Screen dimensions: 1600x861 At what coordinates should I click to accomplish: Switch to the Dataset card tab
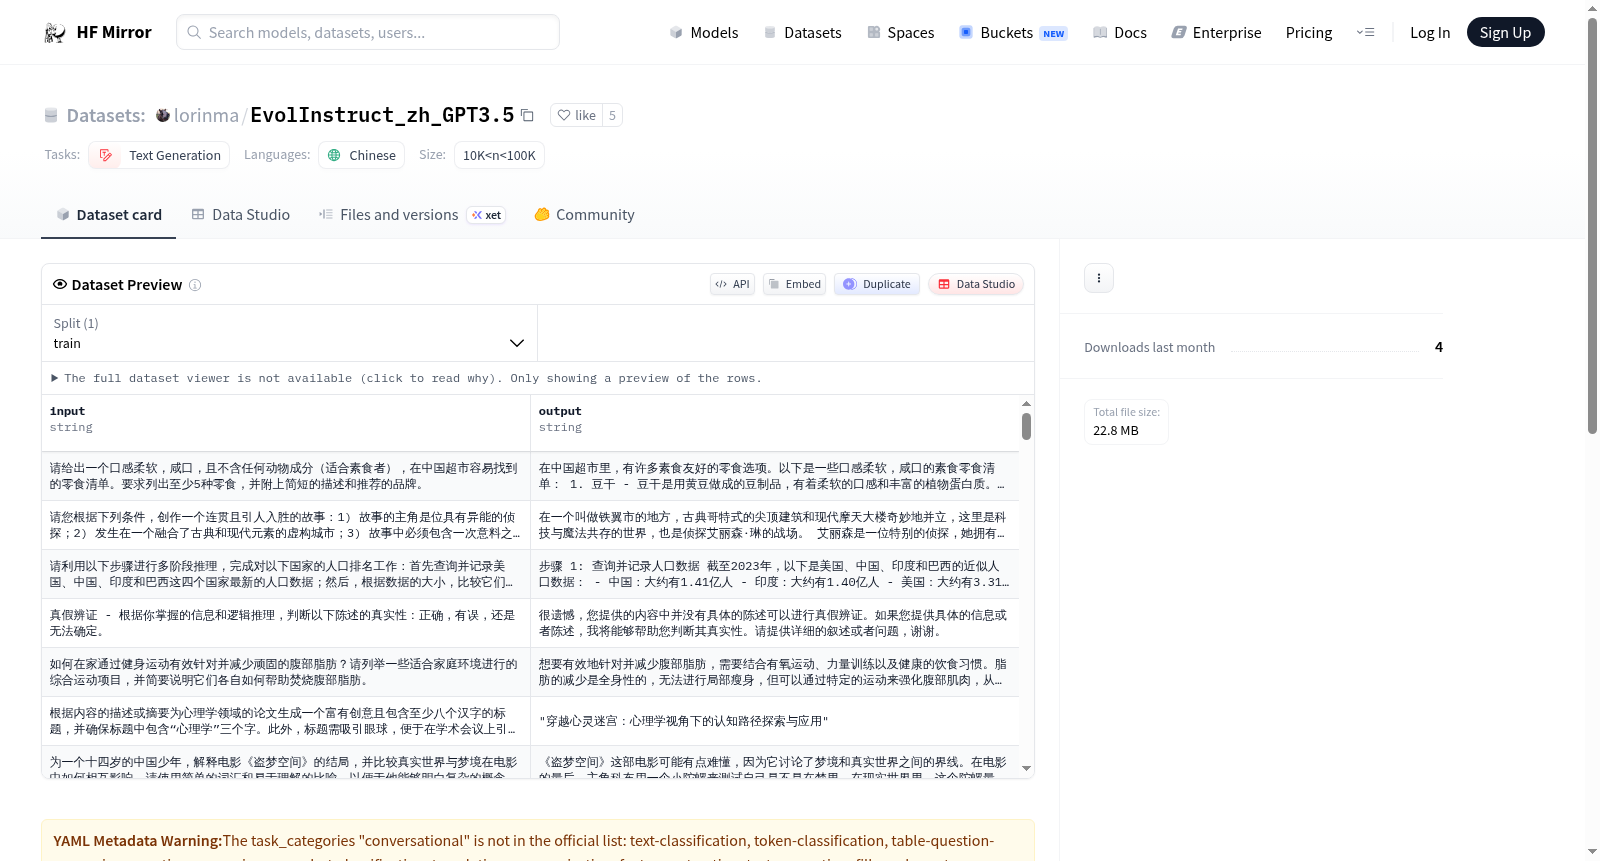coord(108,214)
